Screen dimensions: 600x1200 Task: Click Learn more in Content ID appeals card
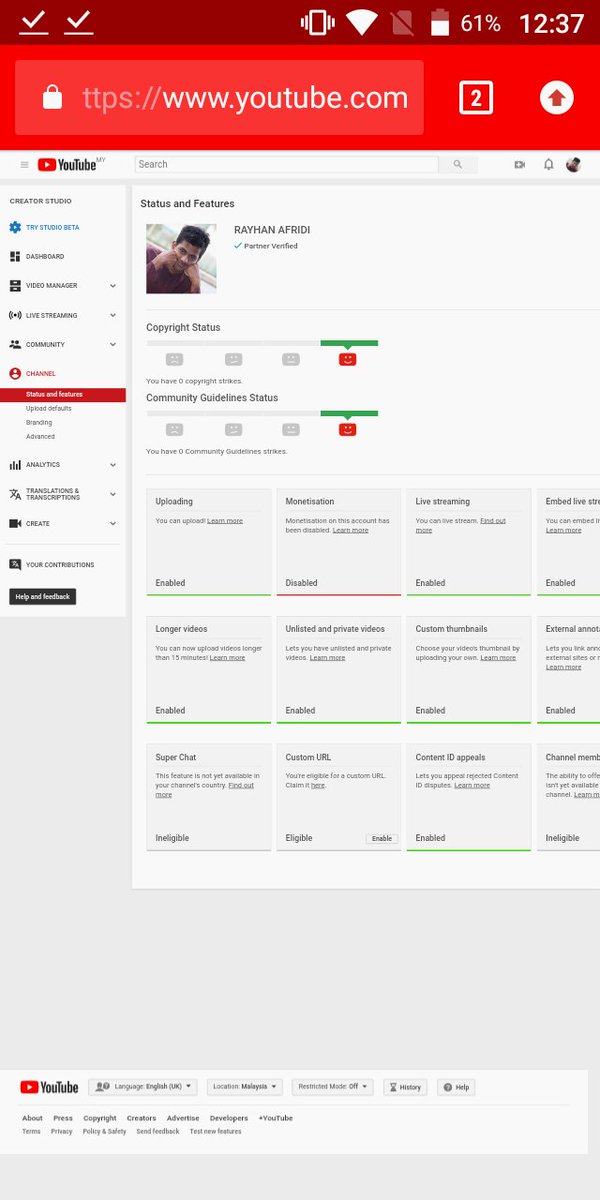[x=472, y=785]
